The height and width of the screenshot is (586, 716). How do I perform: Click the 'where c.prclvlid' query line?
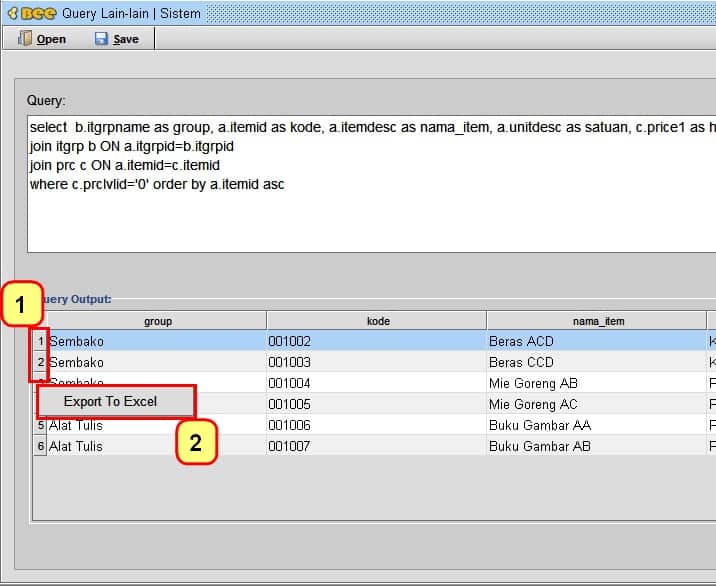(x=157, y=184)
